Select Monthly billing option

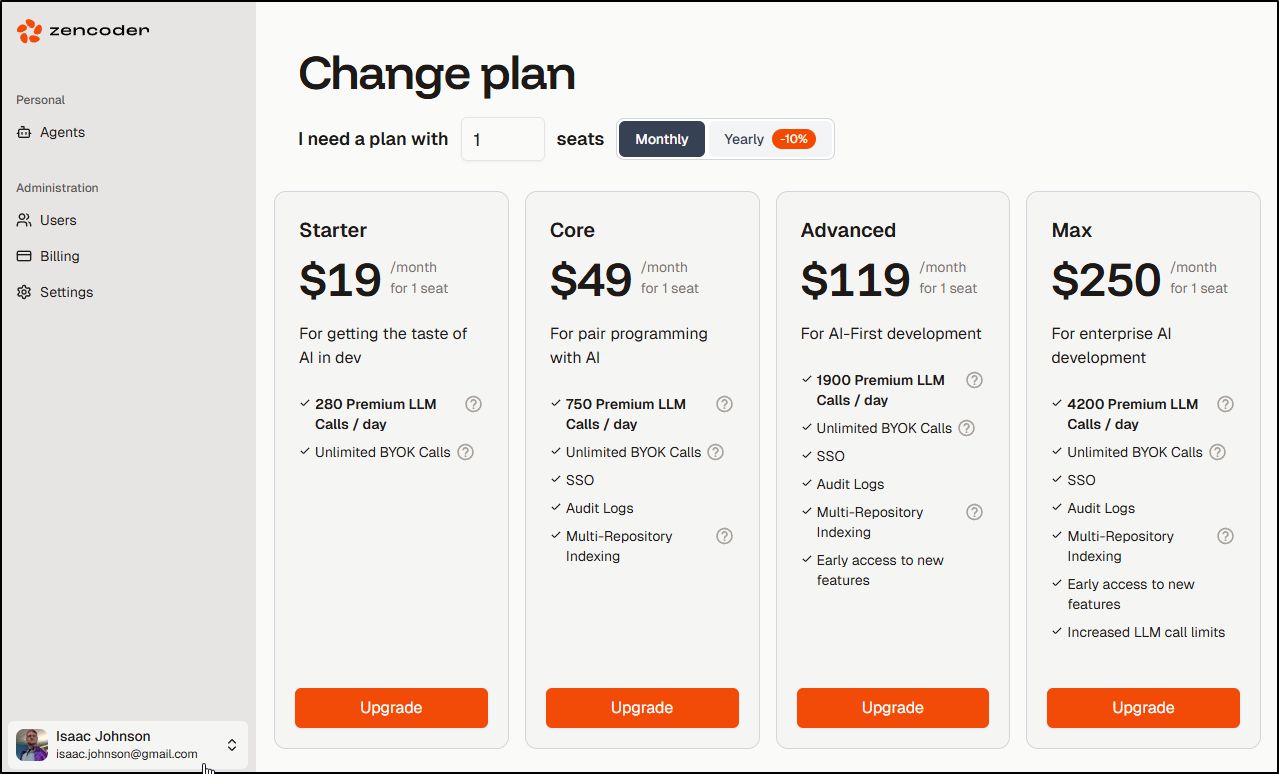point(662,139)
